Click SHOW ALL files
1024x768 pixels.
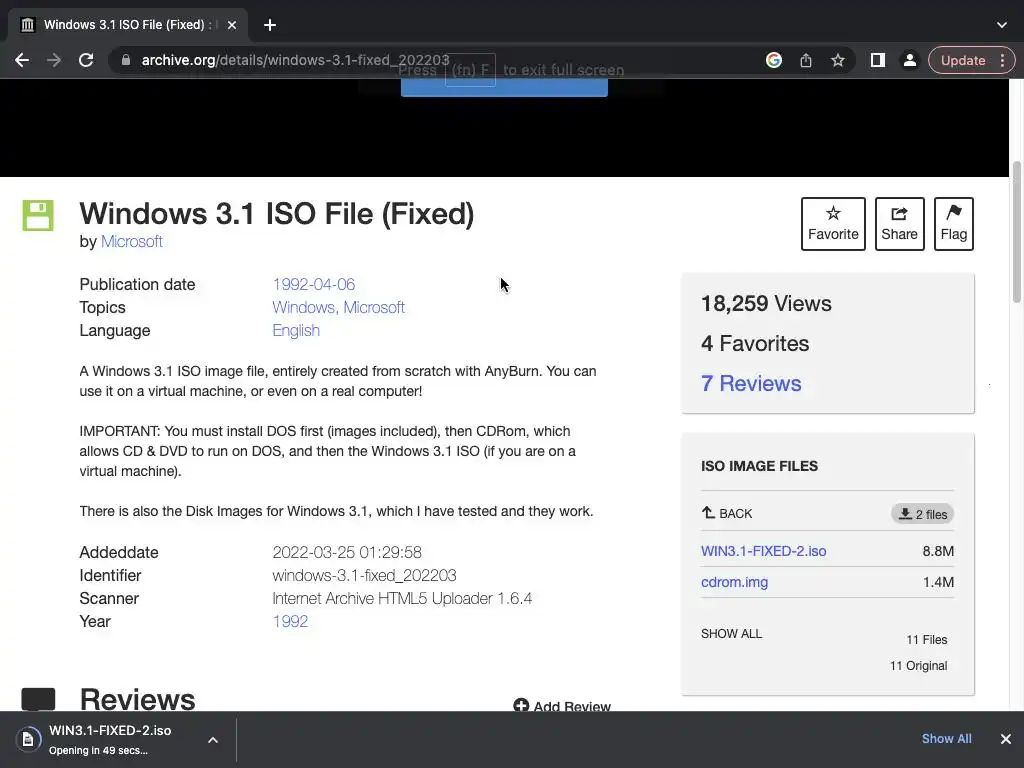(x=731, y=634)
